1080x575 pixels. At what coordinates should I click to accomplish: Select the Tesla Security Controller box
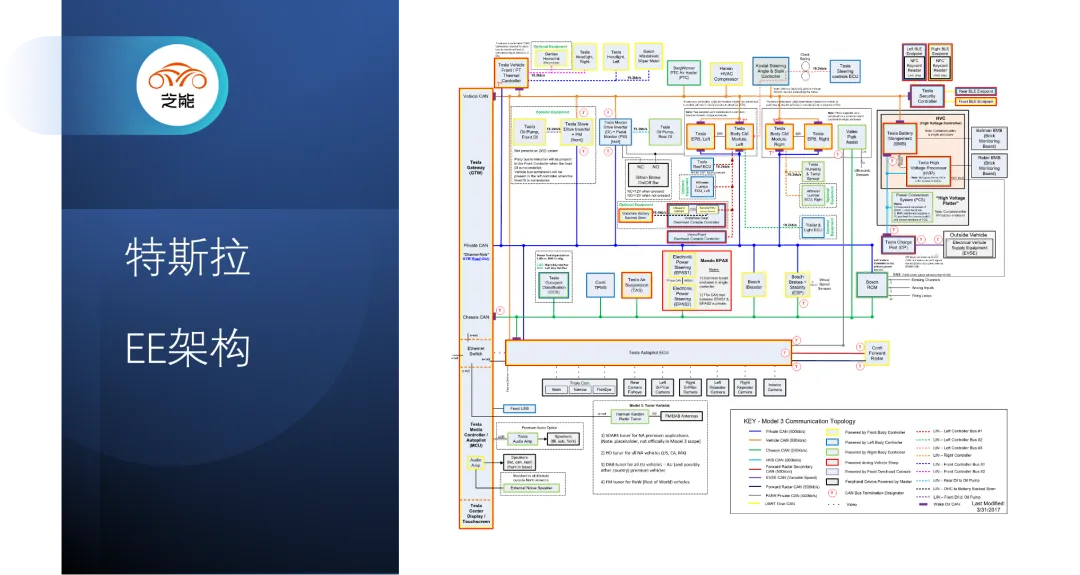click(x=928, y=96)
